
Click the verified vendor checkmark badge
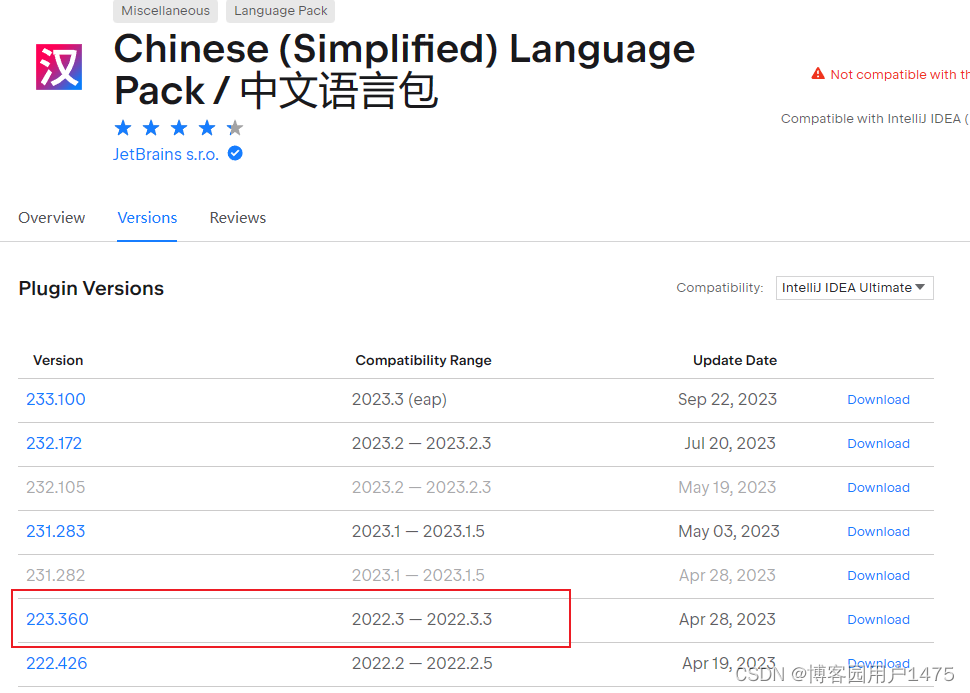(x=235, y=153)
